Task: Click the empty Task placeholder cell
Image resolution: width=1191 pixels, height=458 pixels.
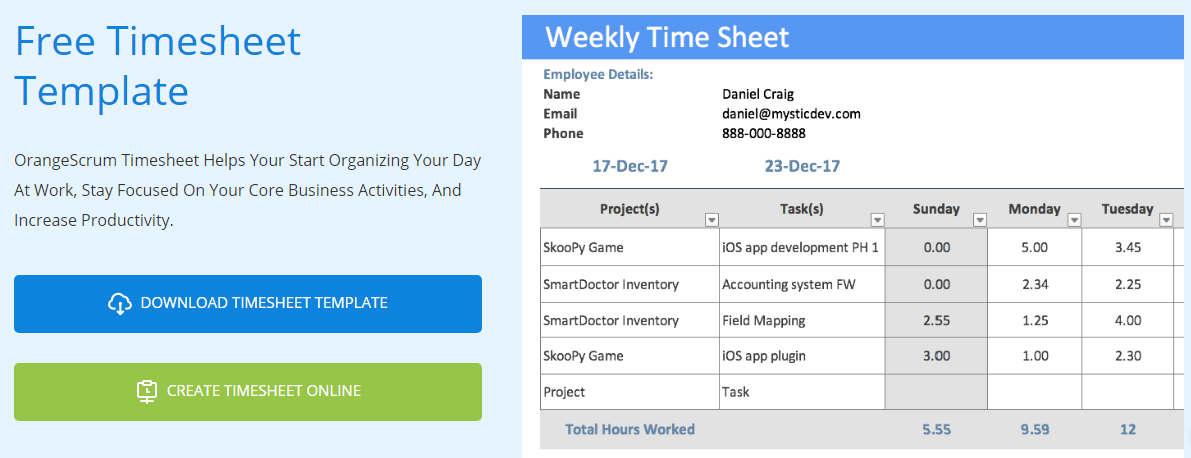Action: tap(803, 393)
